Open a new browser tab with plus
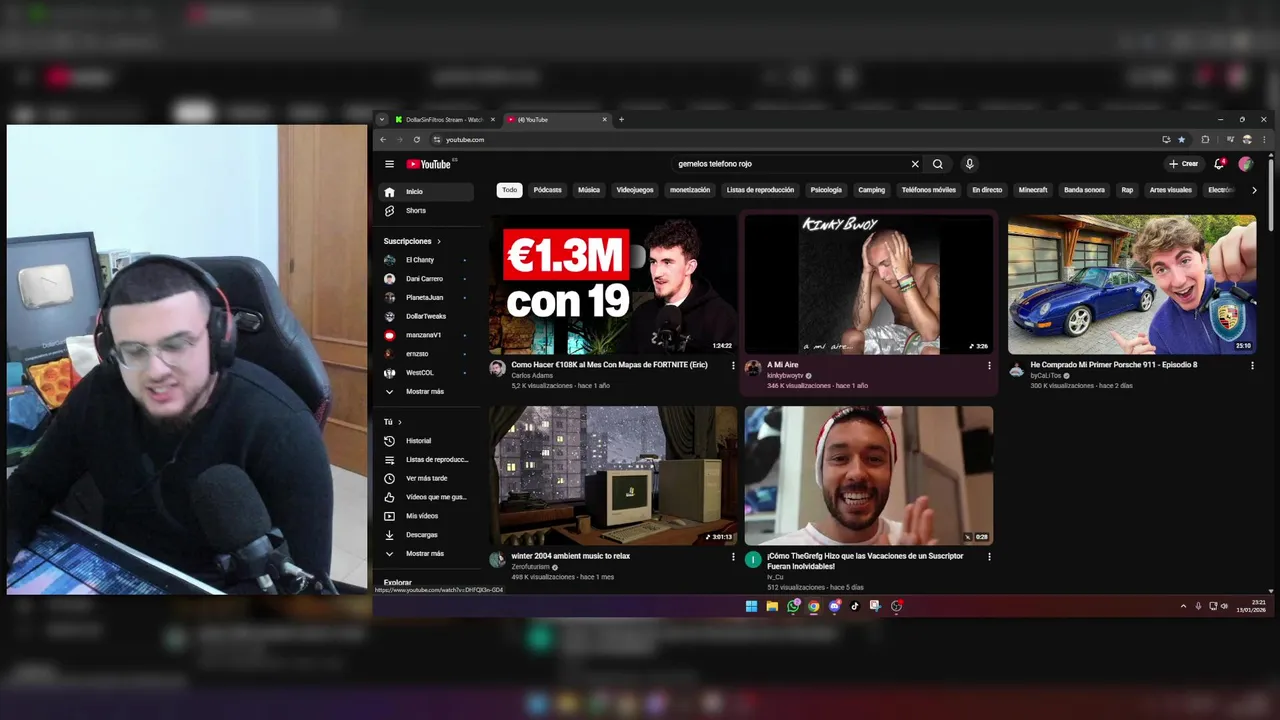 (621, 120)
